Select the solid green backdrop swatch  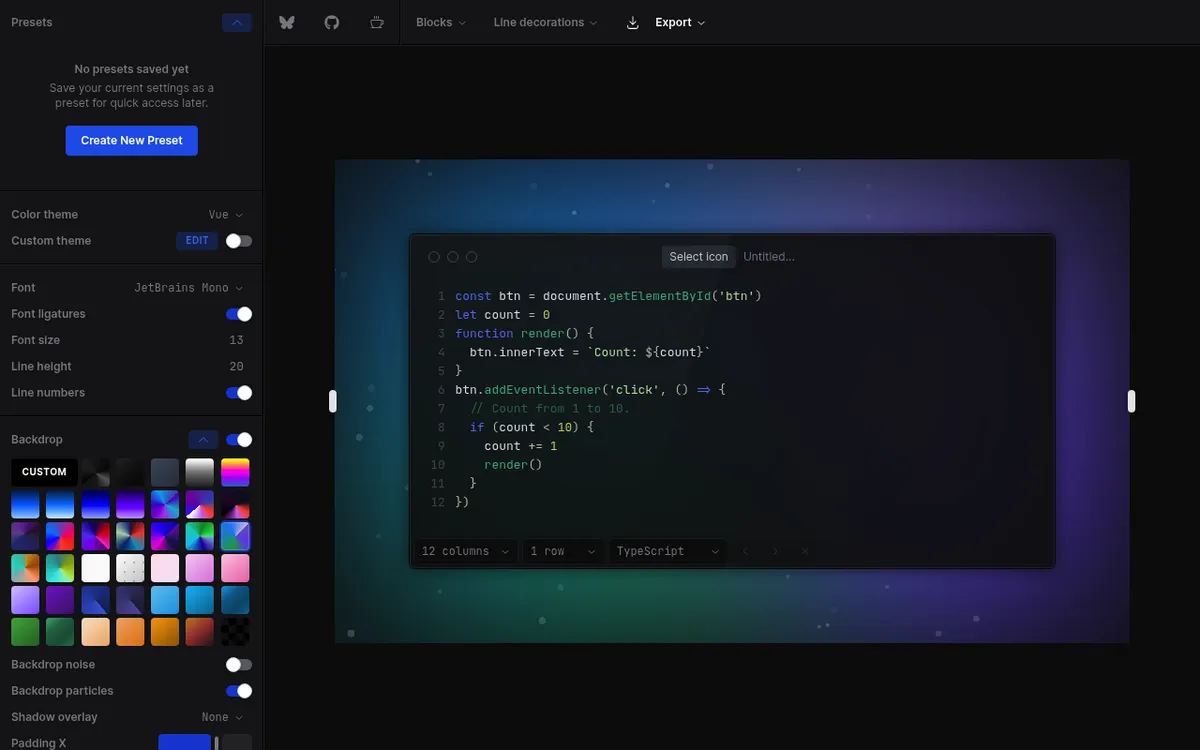25,632
